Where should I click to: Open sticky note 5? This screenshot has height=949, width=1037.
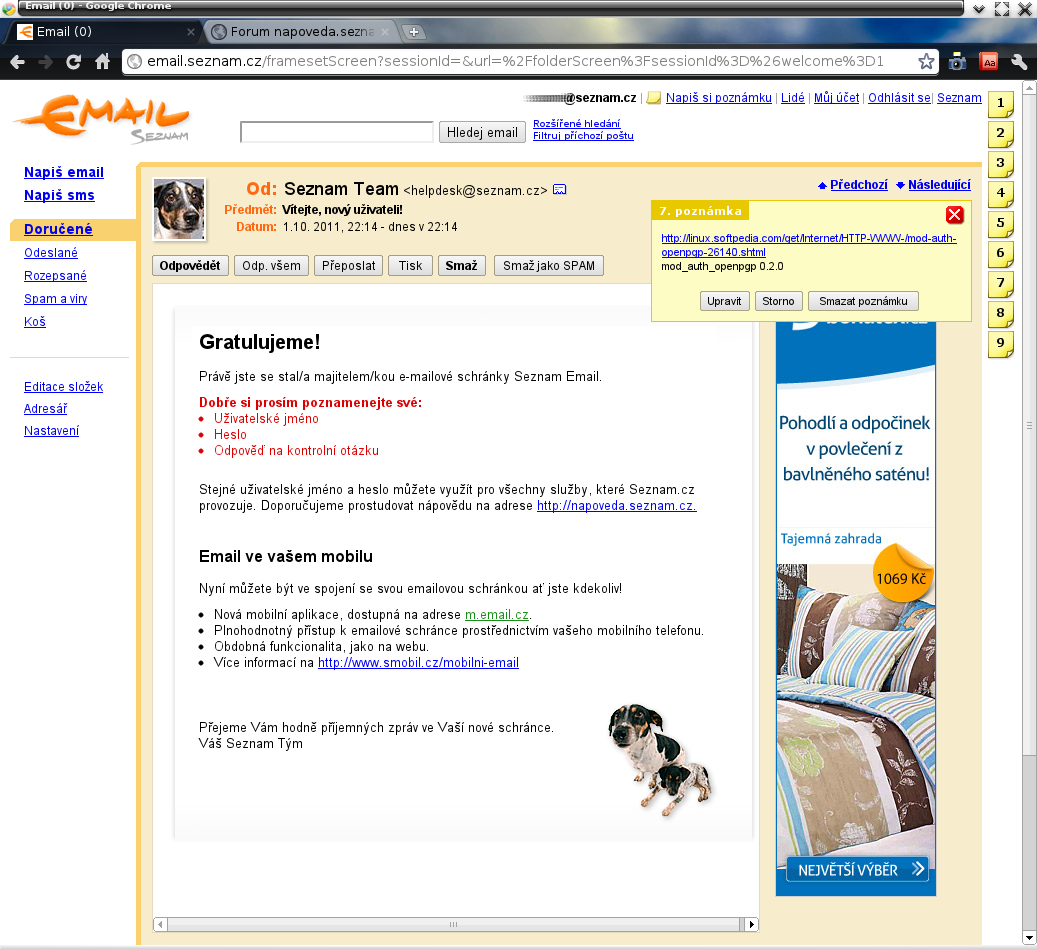click(1000, 223)
